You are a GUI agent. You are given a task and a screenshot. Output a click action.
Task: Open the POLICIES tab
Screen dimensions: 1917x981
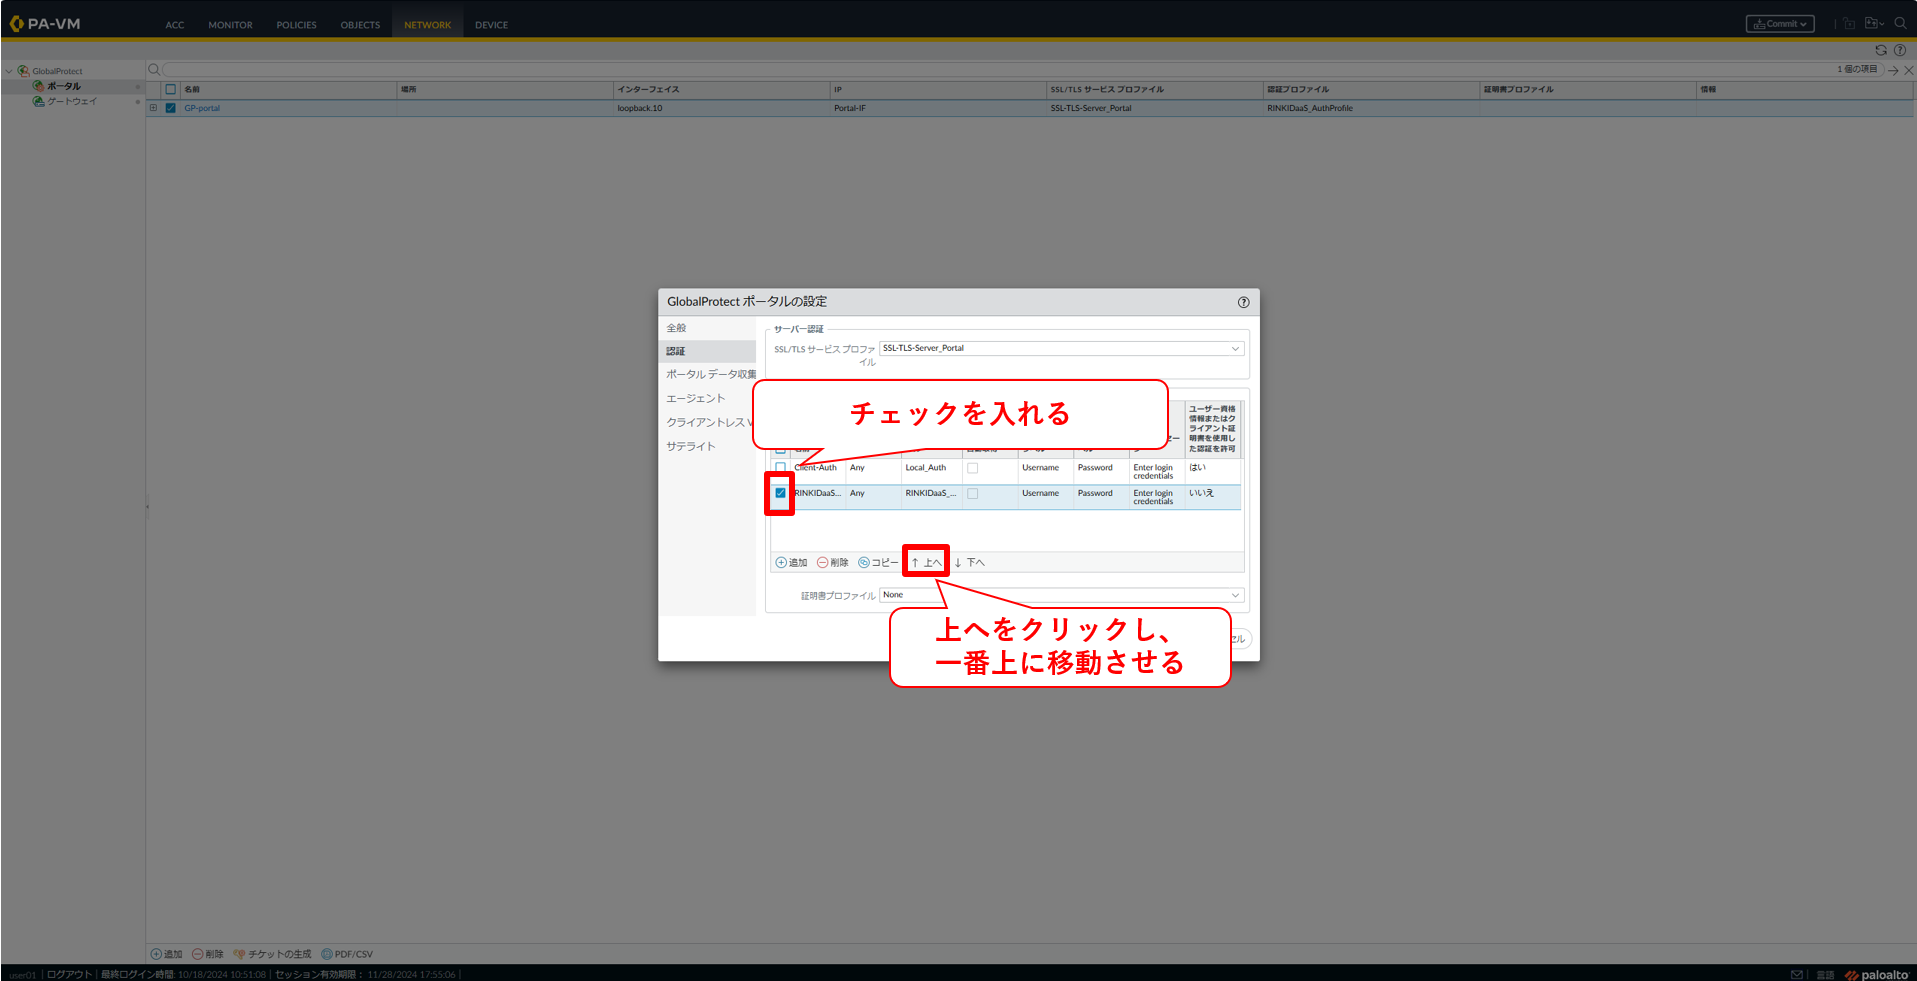tap(296, 25)
